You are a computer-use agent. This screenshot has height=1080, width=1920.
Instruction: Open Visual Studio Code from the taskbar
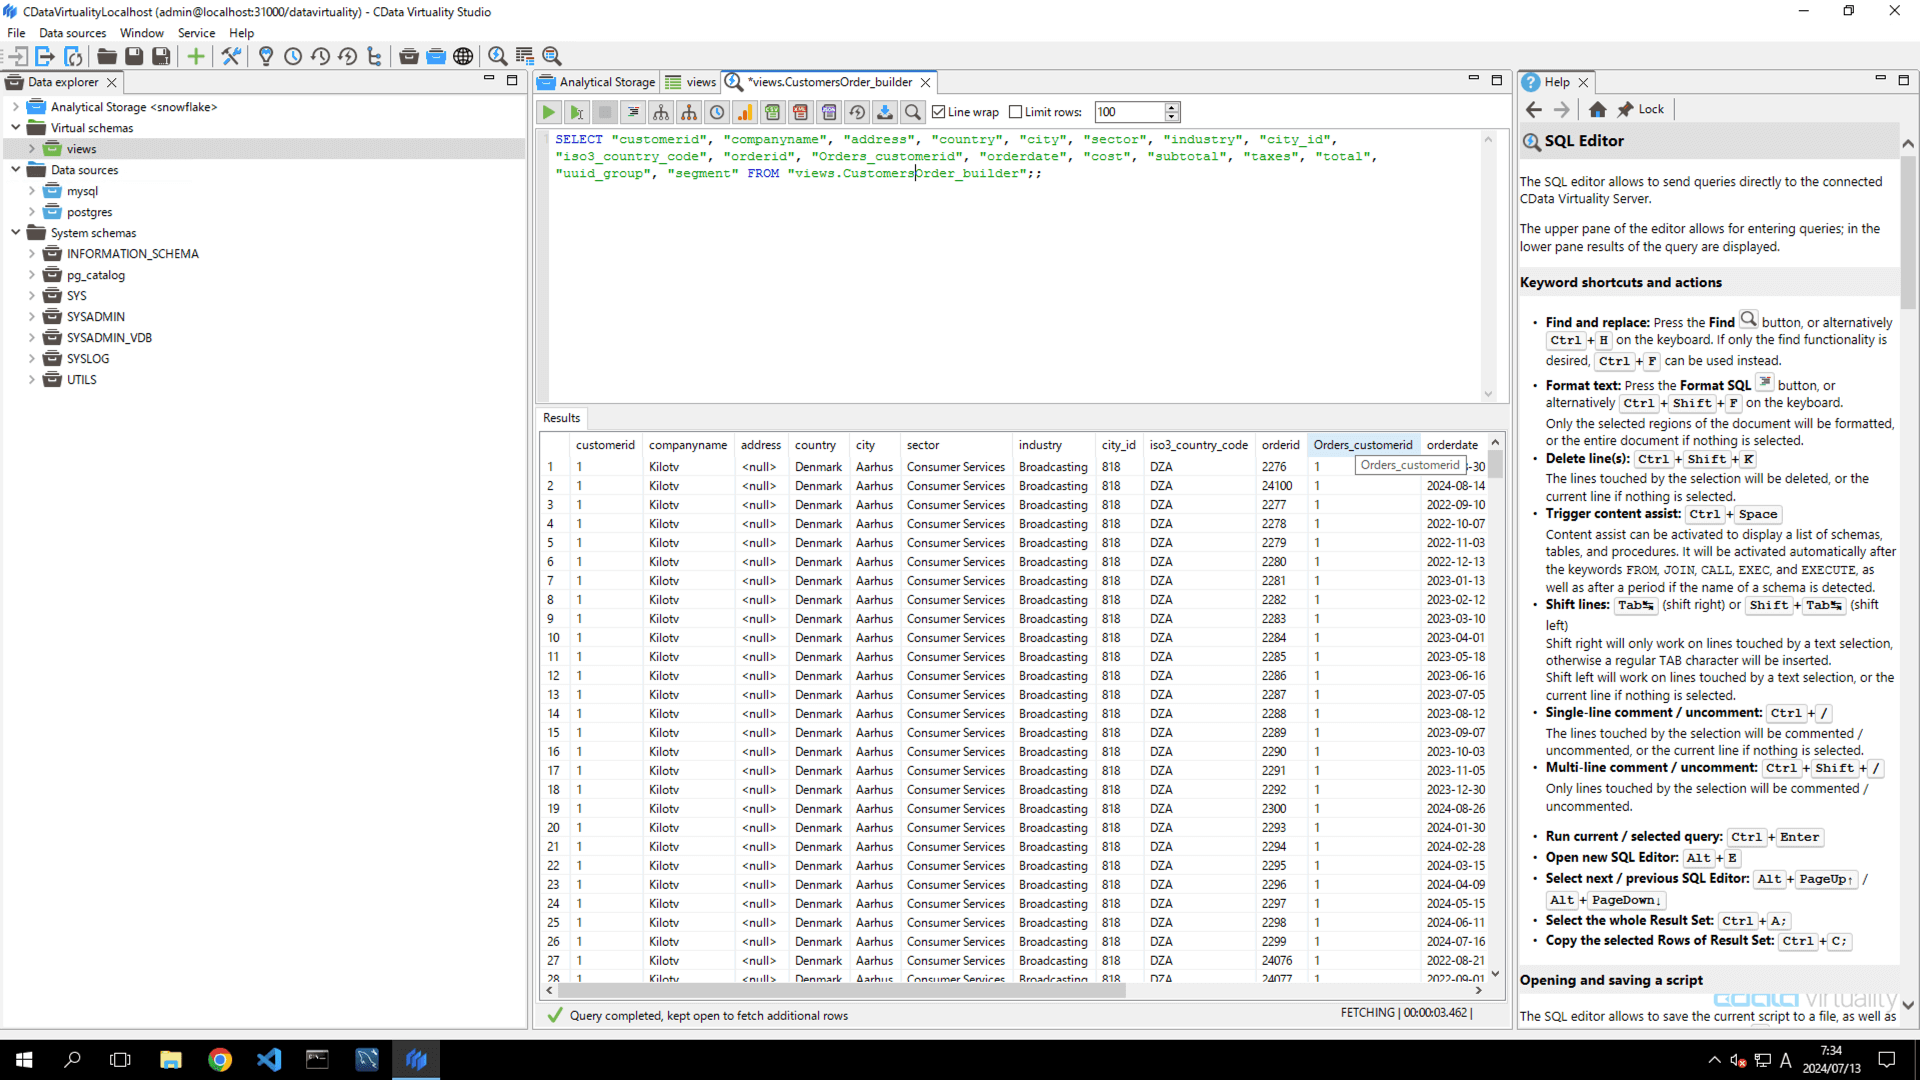click(268, 1059)
